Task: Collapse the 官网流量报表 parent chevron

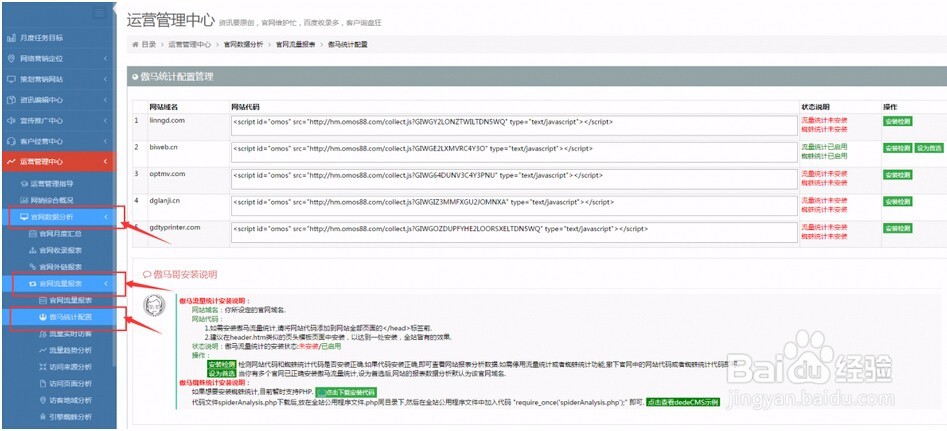Action: (105, 283)
